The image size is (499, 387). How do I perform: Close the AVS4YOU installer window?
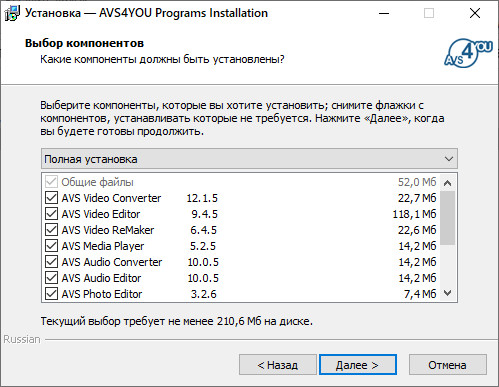tap(475, 13)
